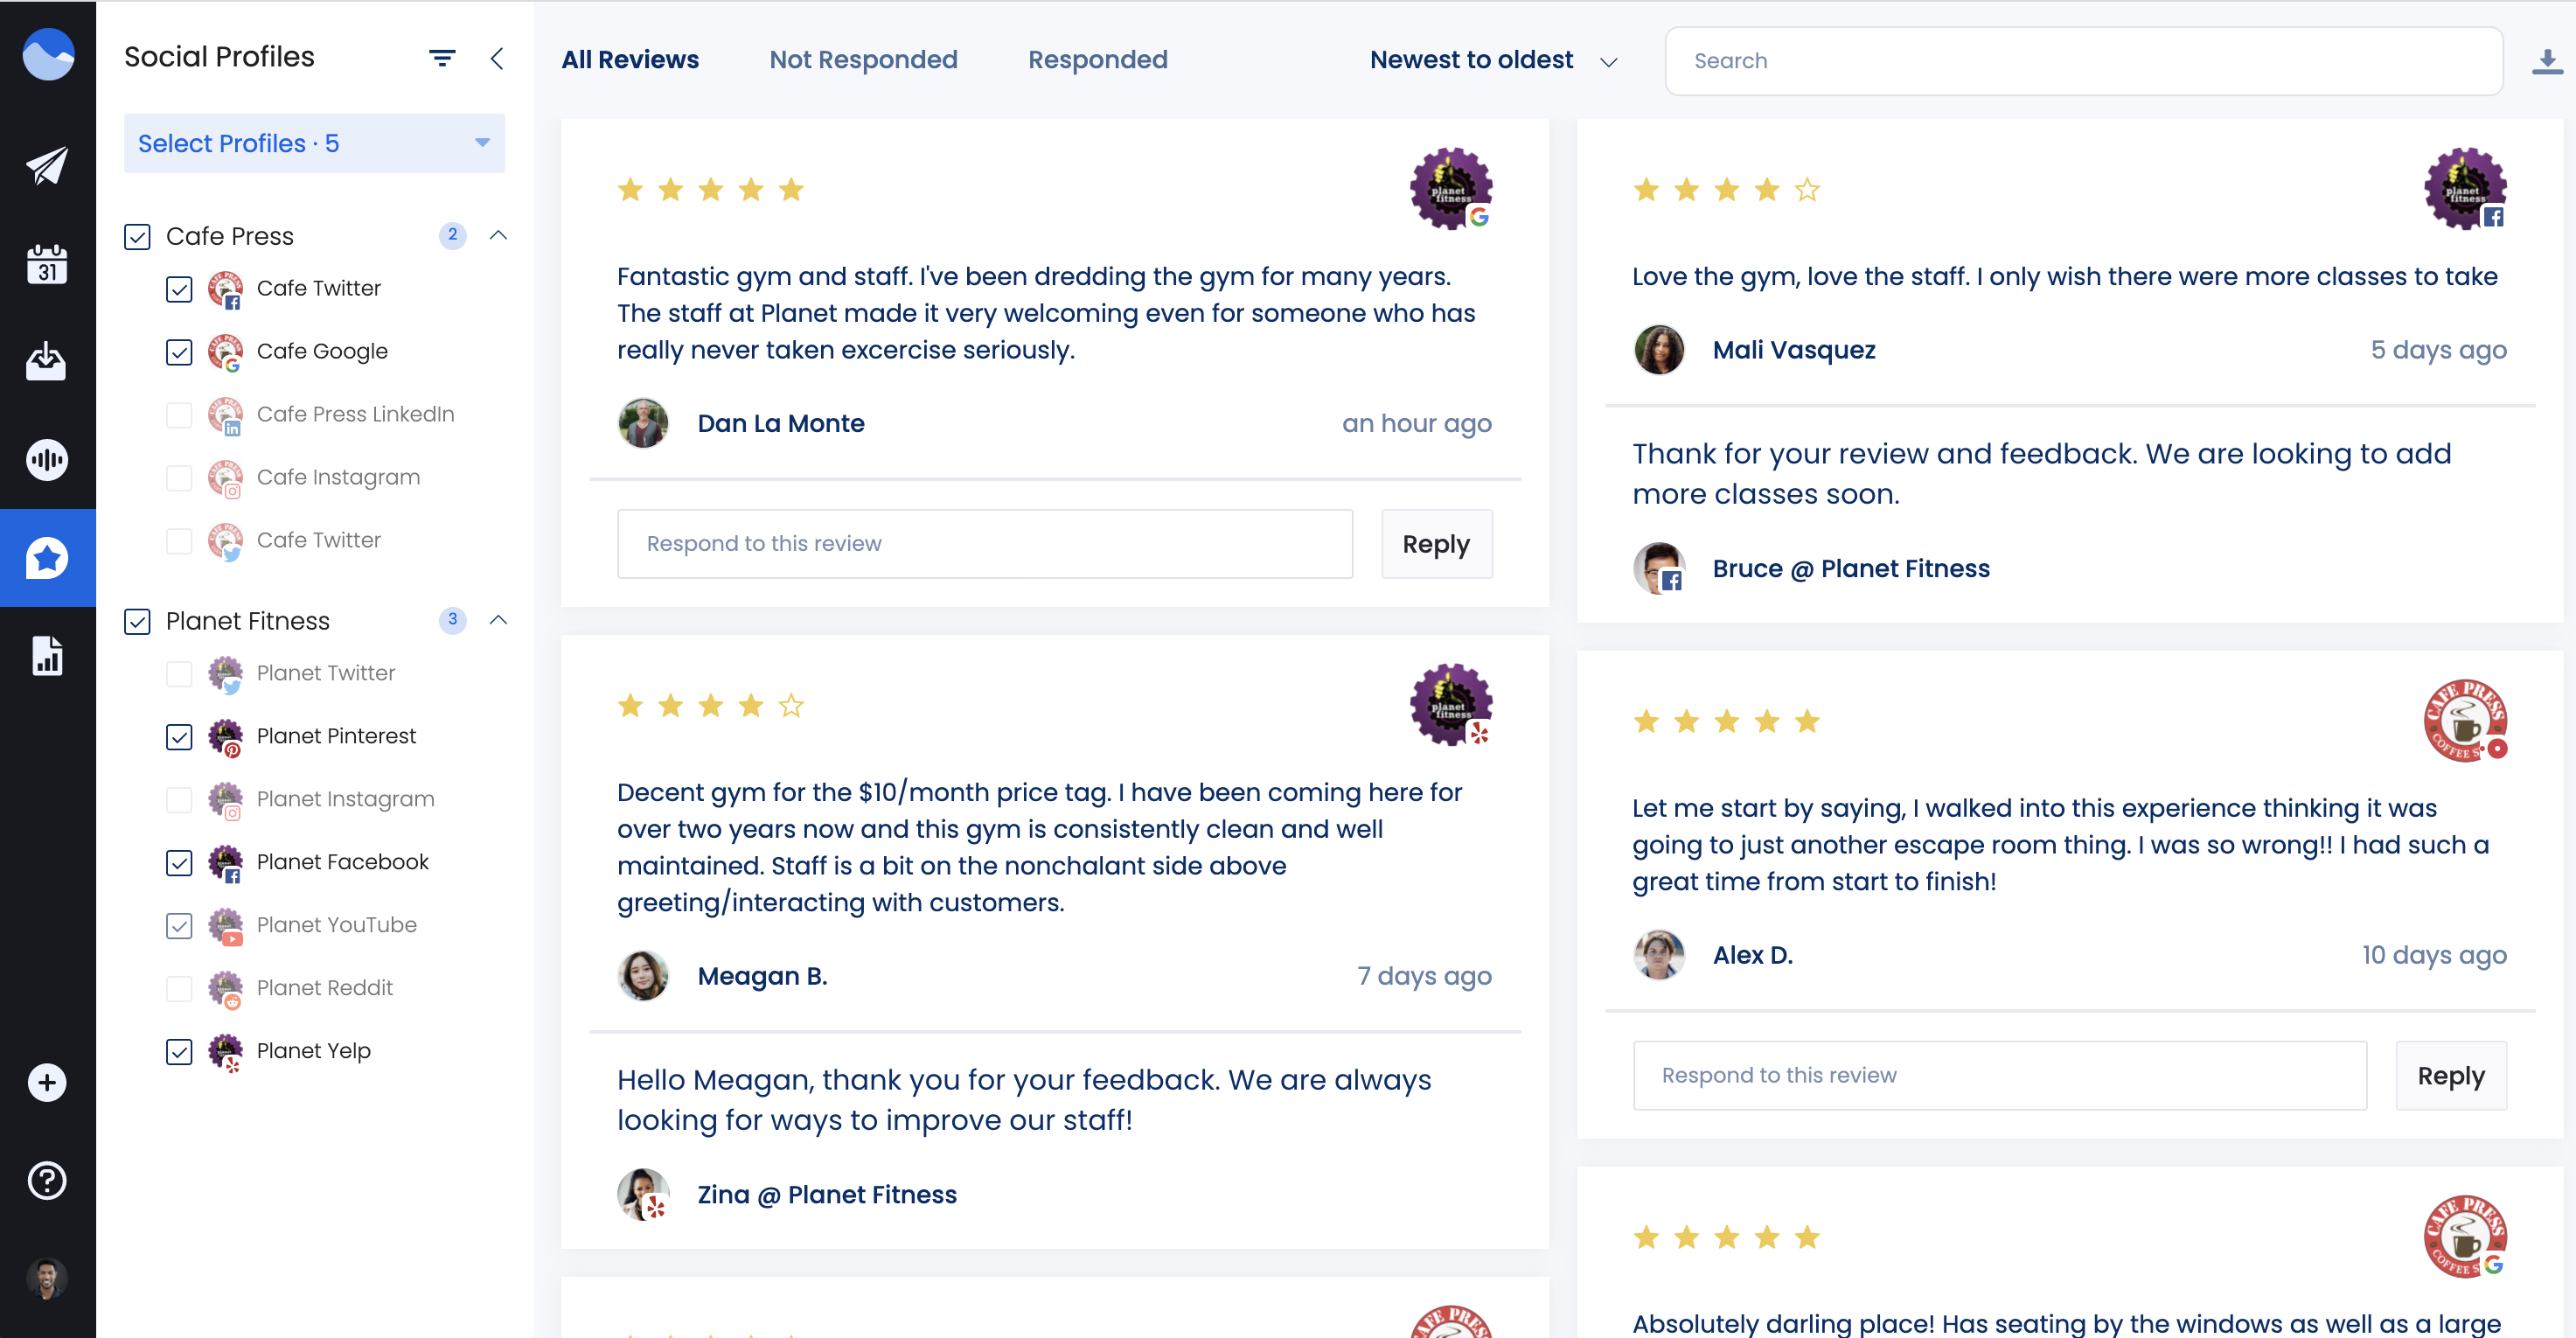Switch to the Not Responded tab
This screenshot has width=2576, height=1338.
click(x=863, y=59)
